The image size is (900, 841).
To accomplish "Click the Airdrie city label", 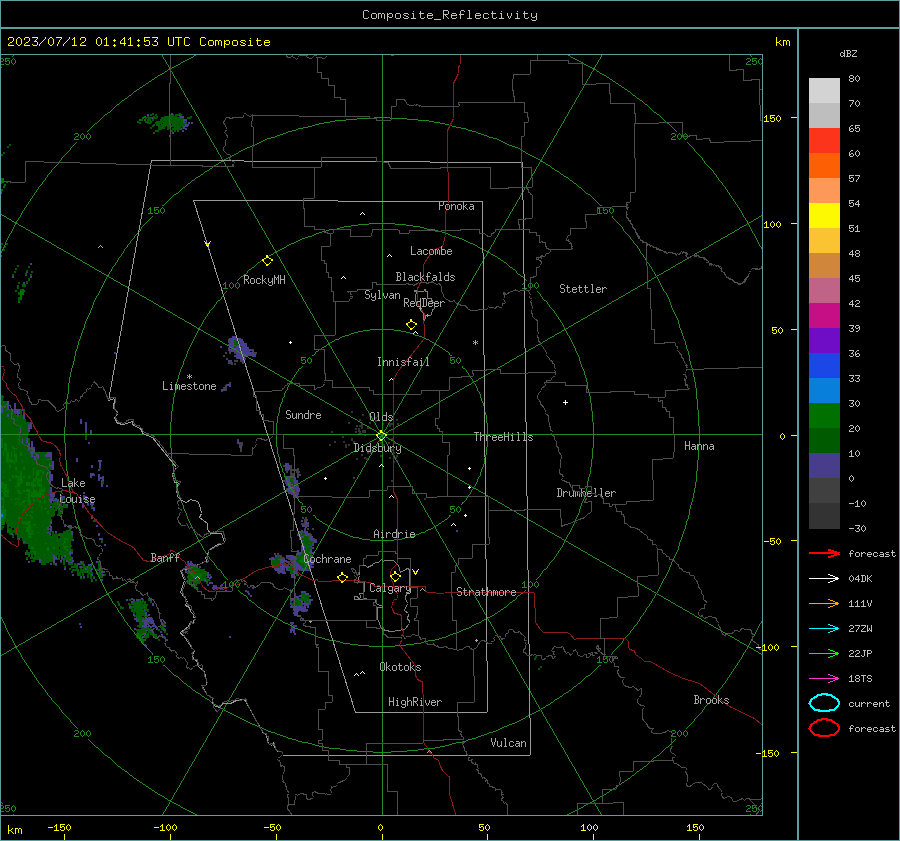I will click(x=394, y=534).
